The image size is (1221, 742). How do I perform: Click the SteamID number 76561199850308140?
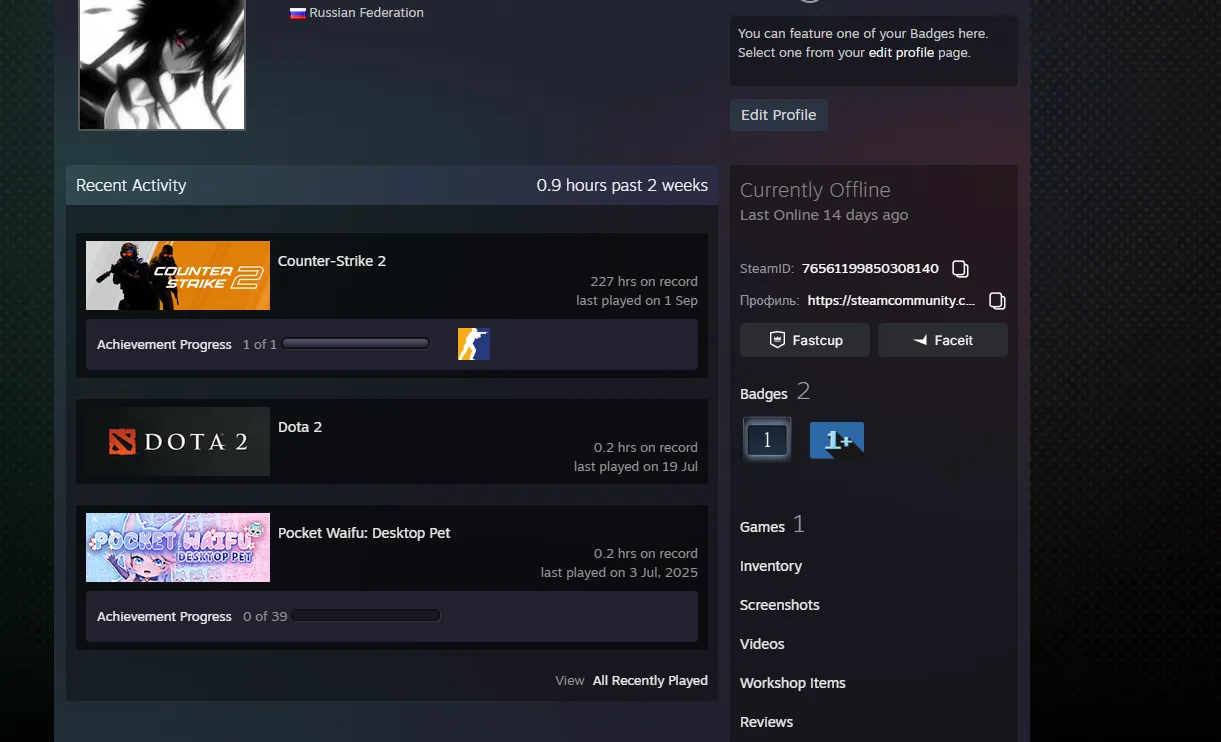tap(870, 269)
